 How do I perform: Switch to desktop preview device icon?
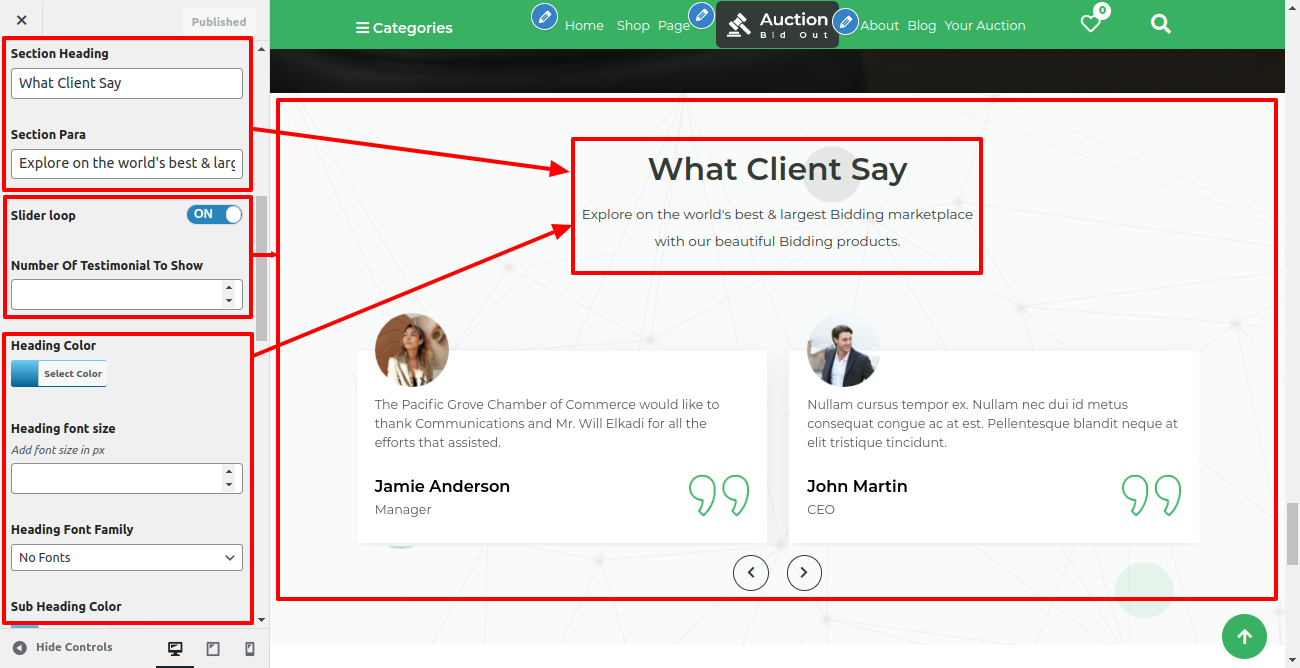175,649
